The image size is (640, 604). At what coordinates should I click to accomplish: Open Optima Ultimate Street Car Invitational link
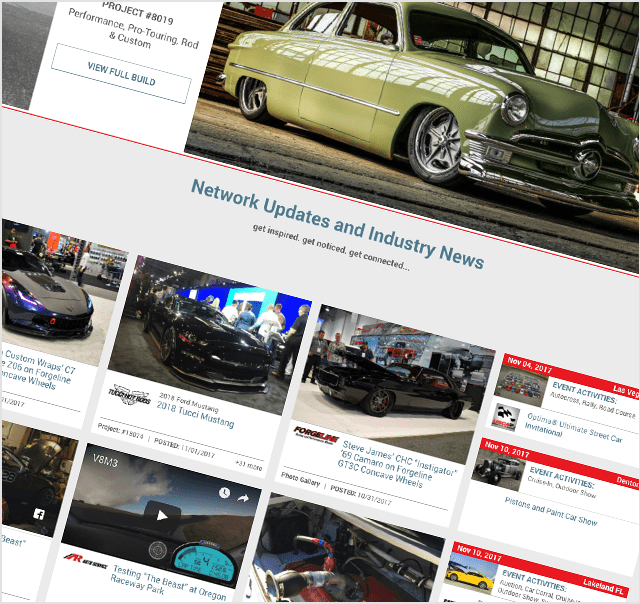coord(574,429)
